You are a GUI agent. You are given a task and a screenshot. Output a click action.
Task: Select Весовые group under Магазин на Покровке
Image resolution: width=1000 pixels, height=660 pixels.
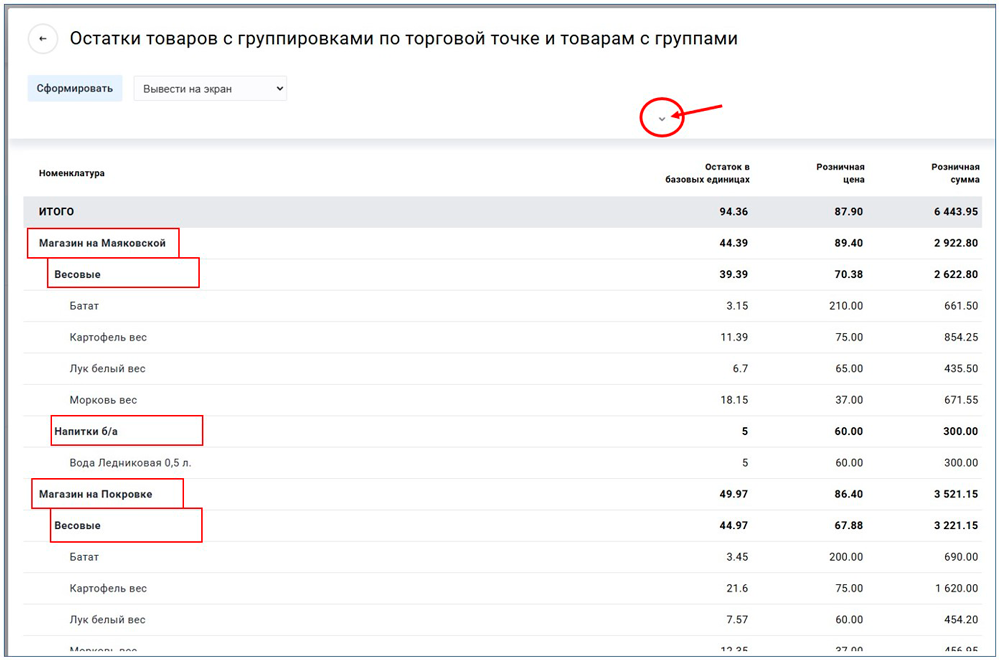point(78,525)
